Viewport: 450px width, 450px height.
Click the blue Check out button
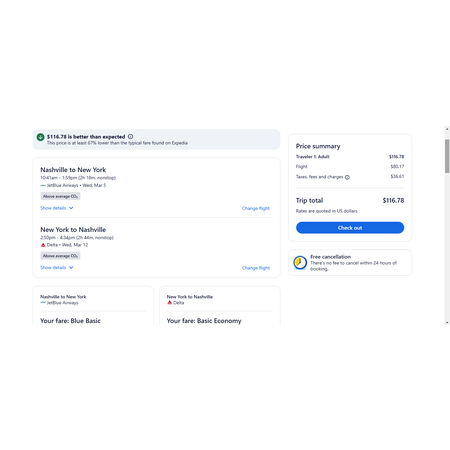[350, 228]
